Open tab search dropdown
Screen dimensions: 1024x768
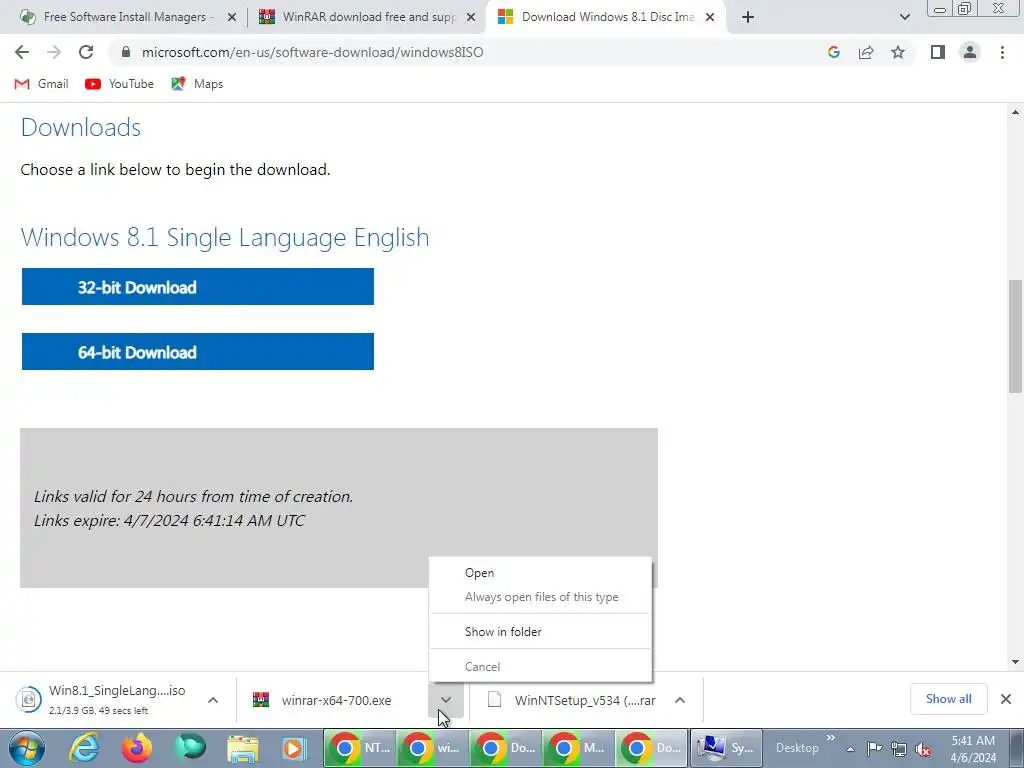point(904,17)
